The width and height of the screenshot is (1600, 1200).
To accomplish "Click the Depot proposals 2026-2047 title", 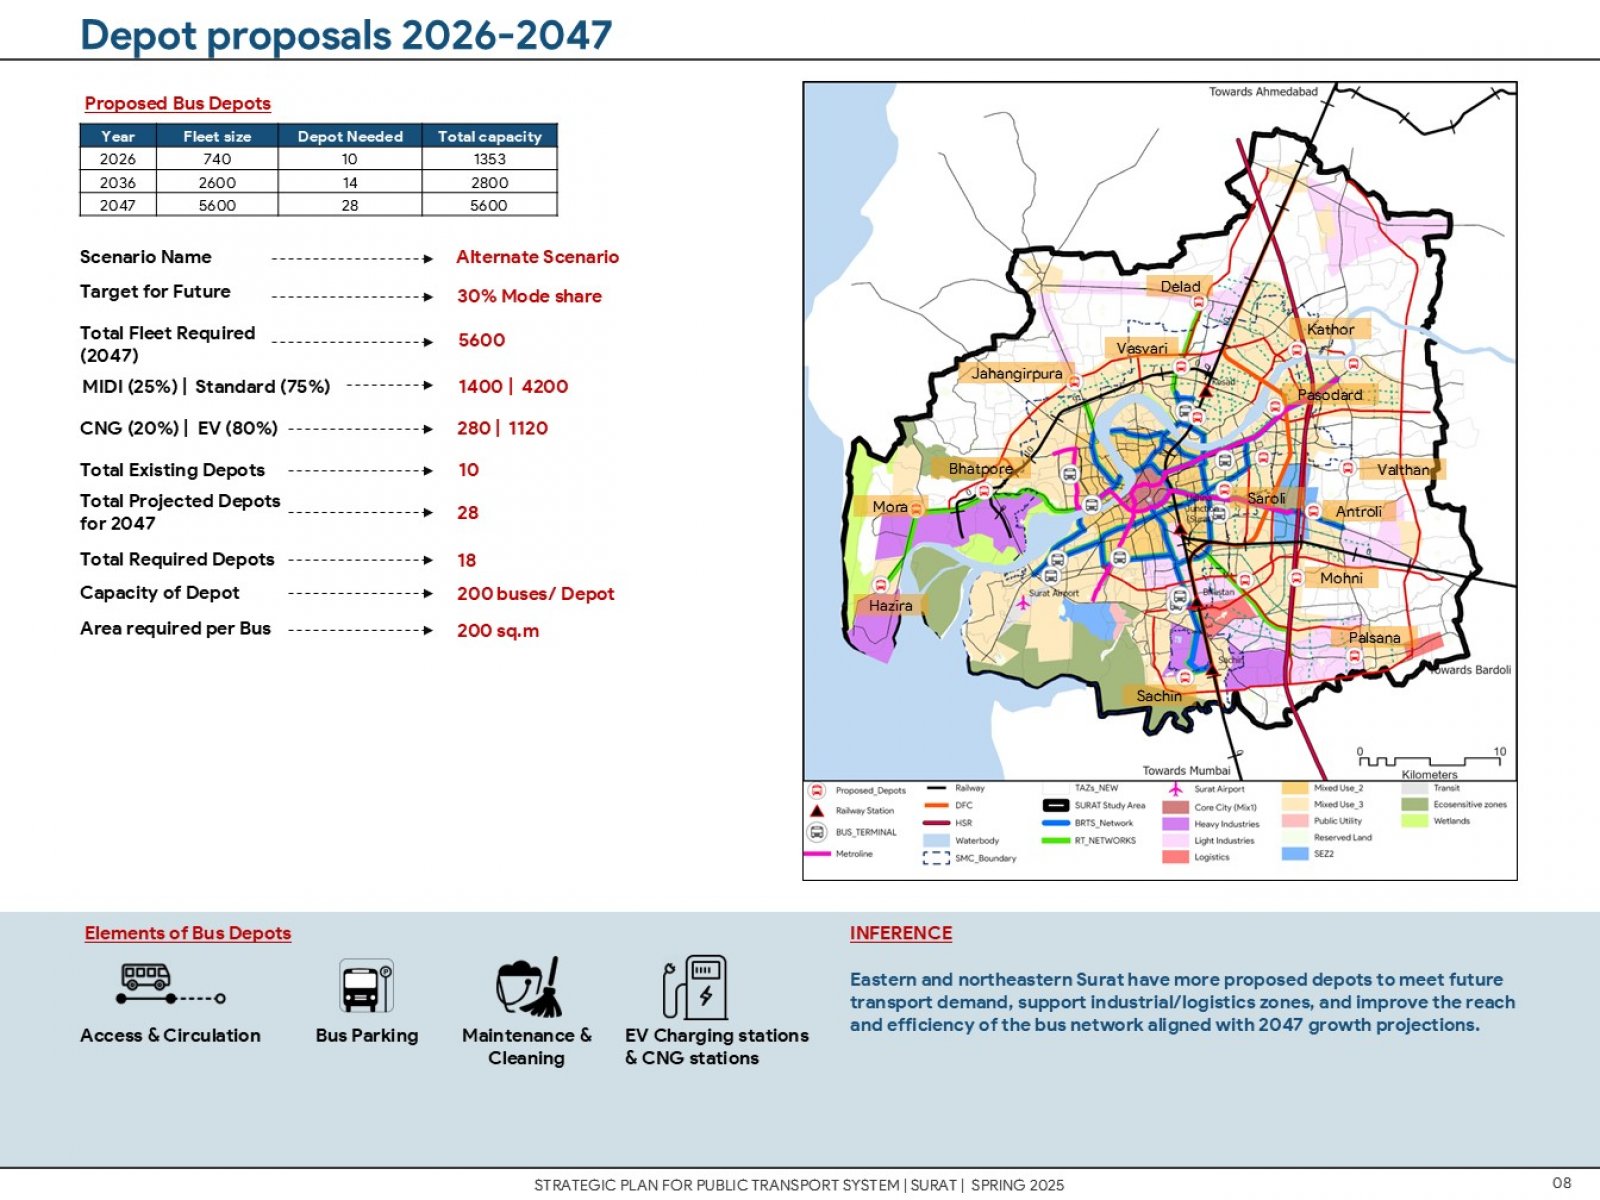I will point(346,35).
